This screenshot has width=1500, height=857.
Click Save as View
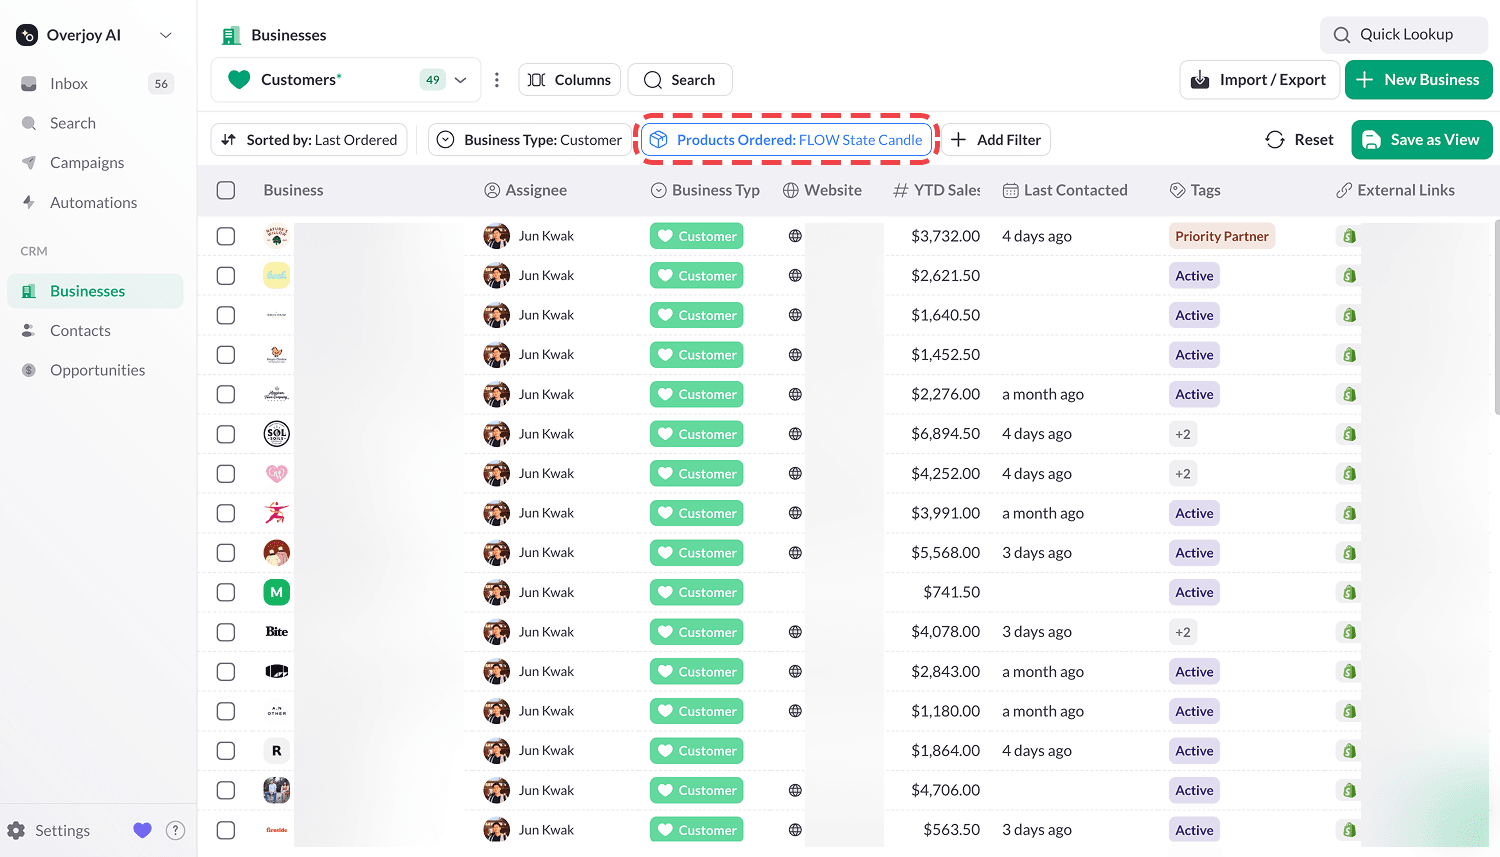point(1422,140)
